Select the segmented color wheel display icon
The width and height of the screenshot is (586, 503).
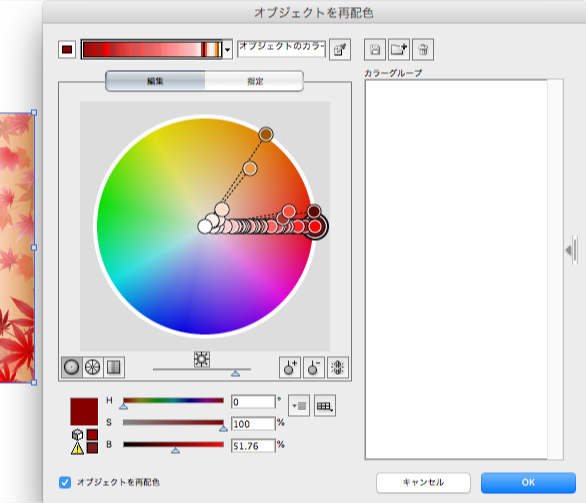[x=93, y=367]
